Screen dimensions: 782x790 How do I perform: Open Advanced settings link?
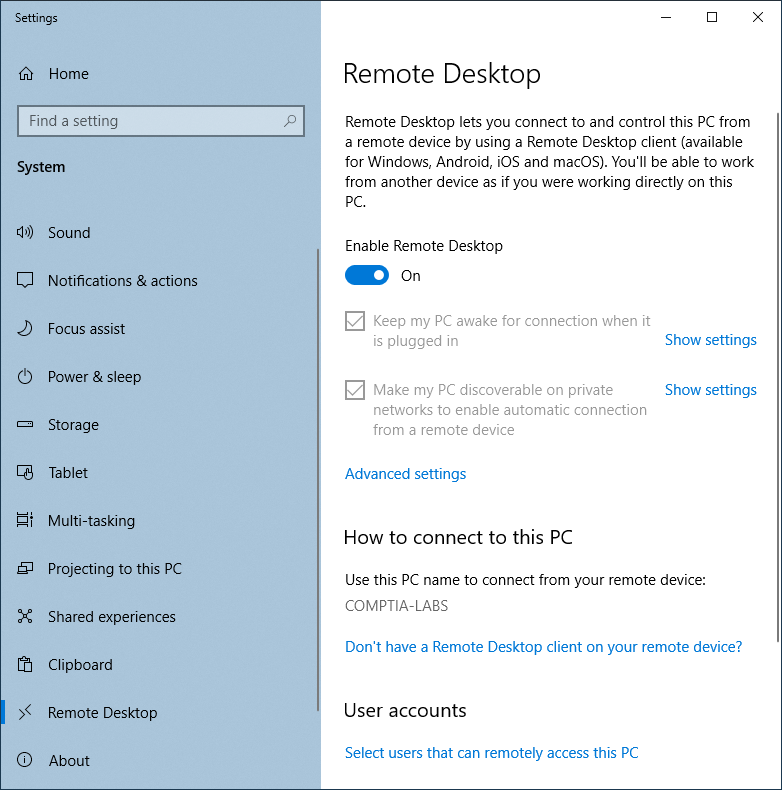(405, 474)
